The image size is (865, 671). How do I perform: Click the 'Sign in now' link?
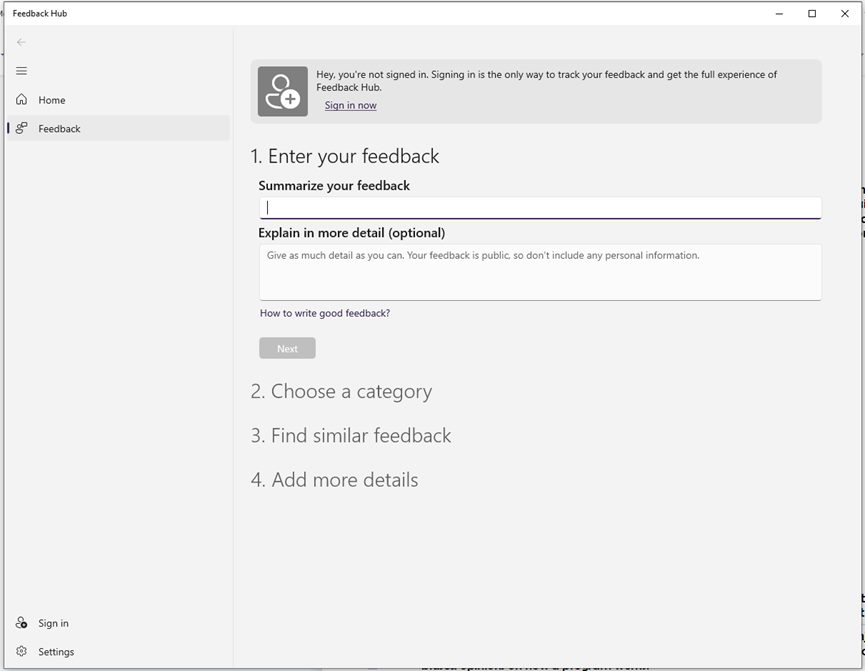pos(350,106)
